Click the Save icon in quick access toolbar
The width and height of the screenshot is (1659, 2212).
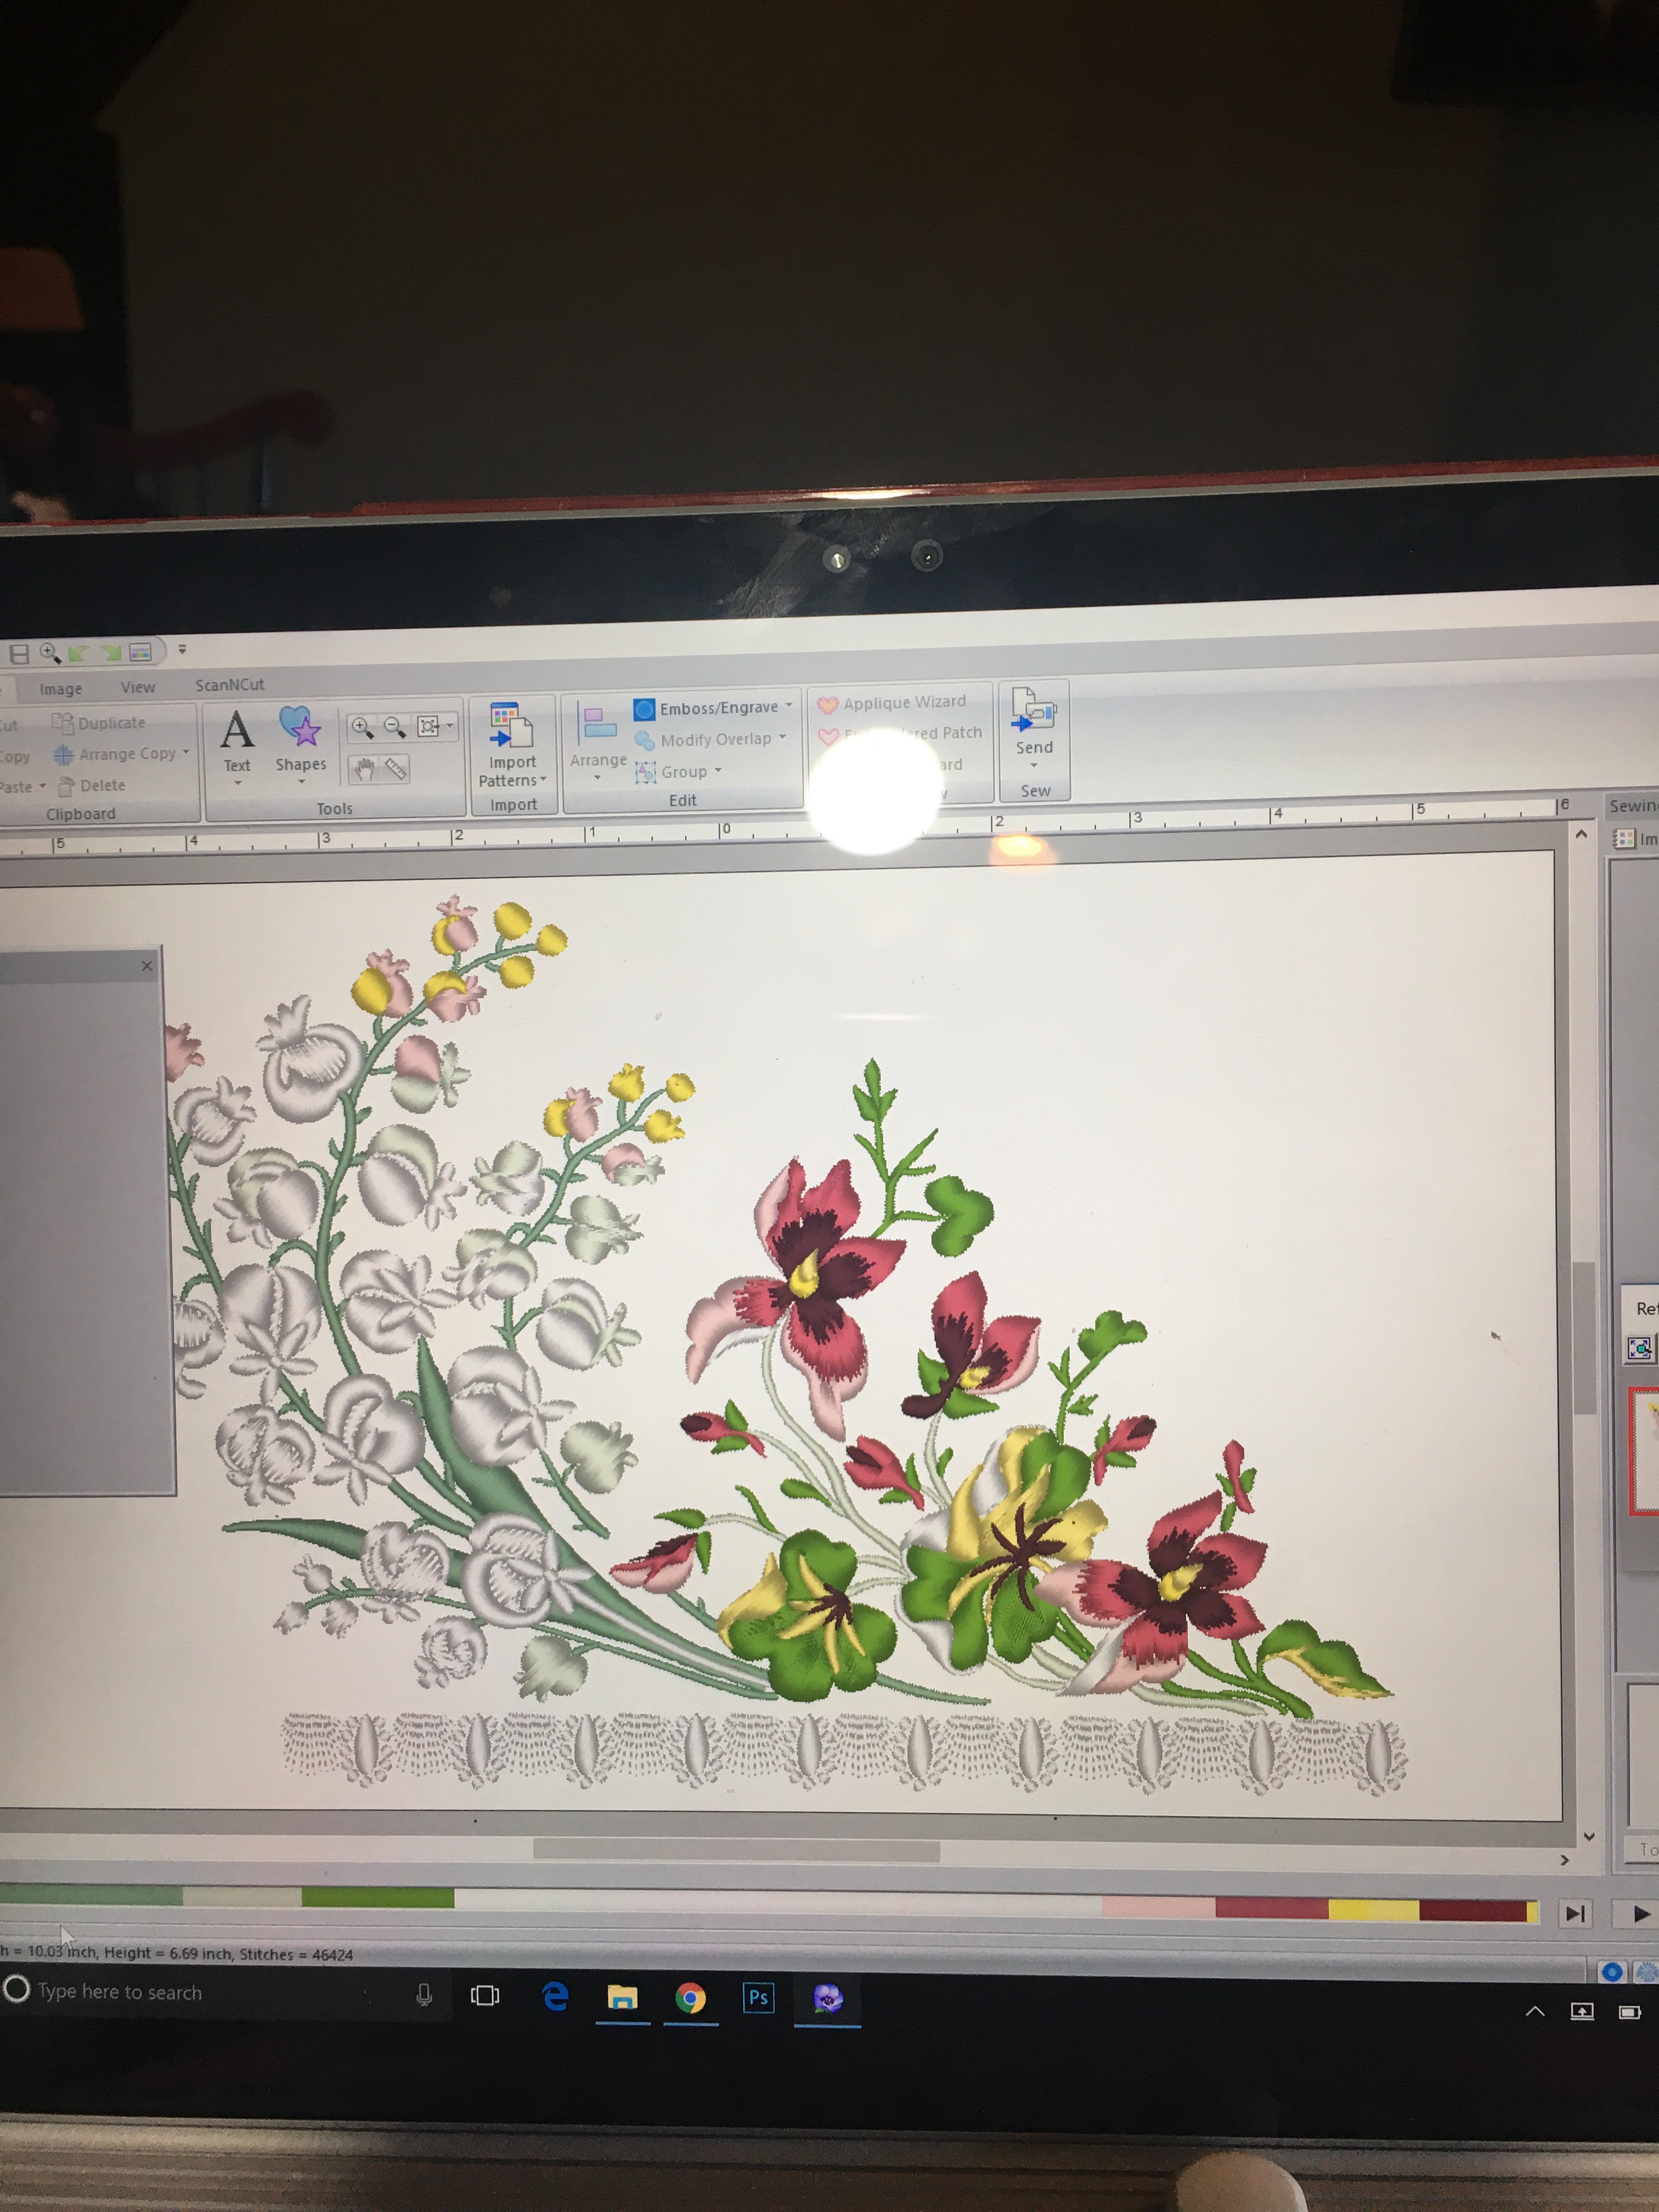point(19,654)
